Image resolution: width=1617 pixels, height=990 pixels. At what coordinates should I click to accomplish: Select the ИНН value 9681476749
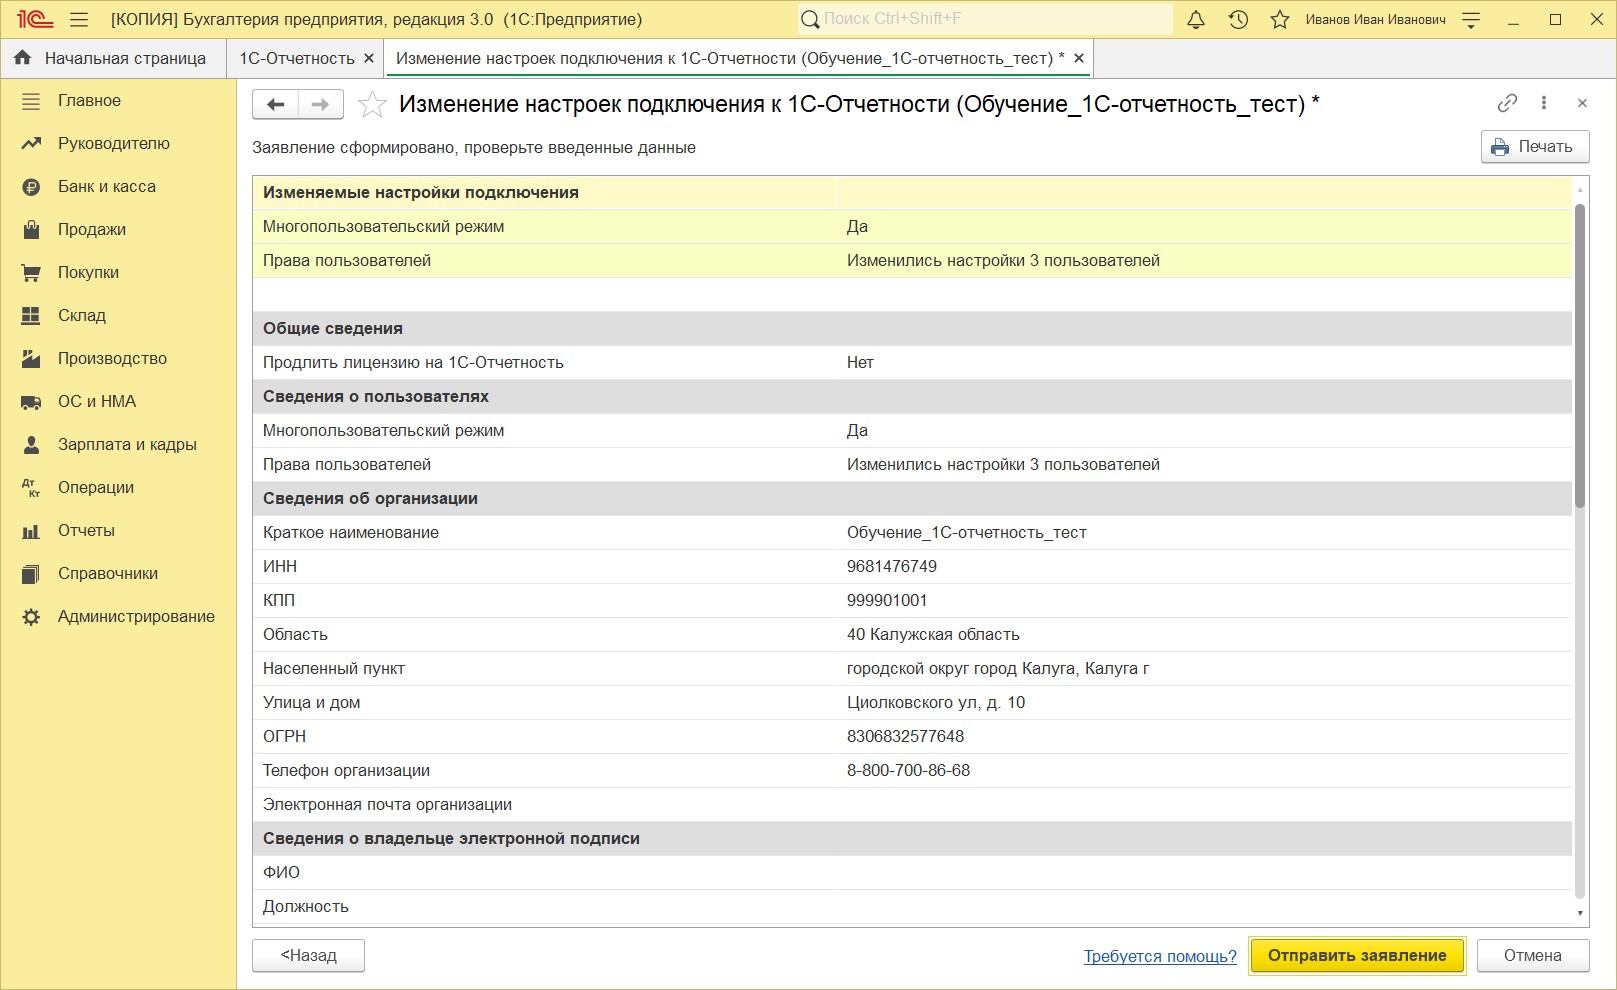892,567
